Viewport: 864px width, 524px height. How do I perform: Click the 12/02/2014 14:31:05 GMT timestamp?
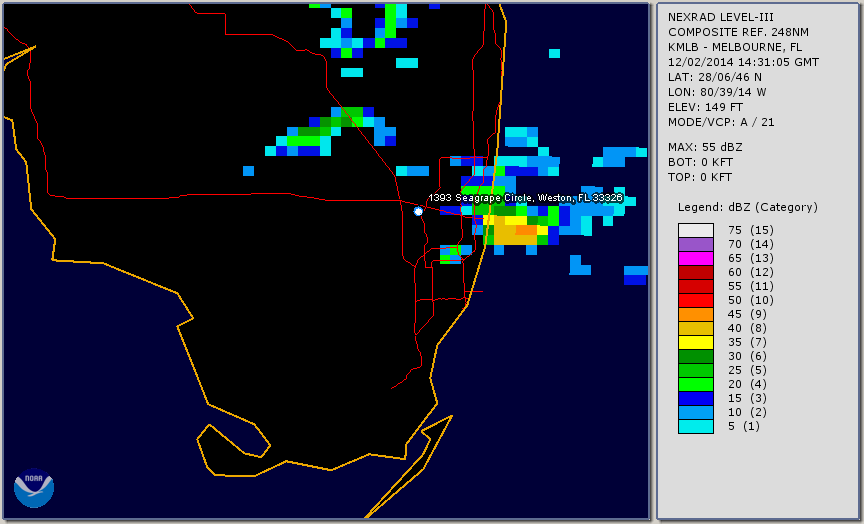pos(743,62)
